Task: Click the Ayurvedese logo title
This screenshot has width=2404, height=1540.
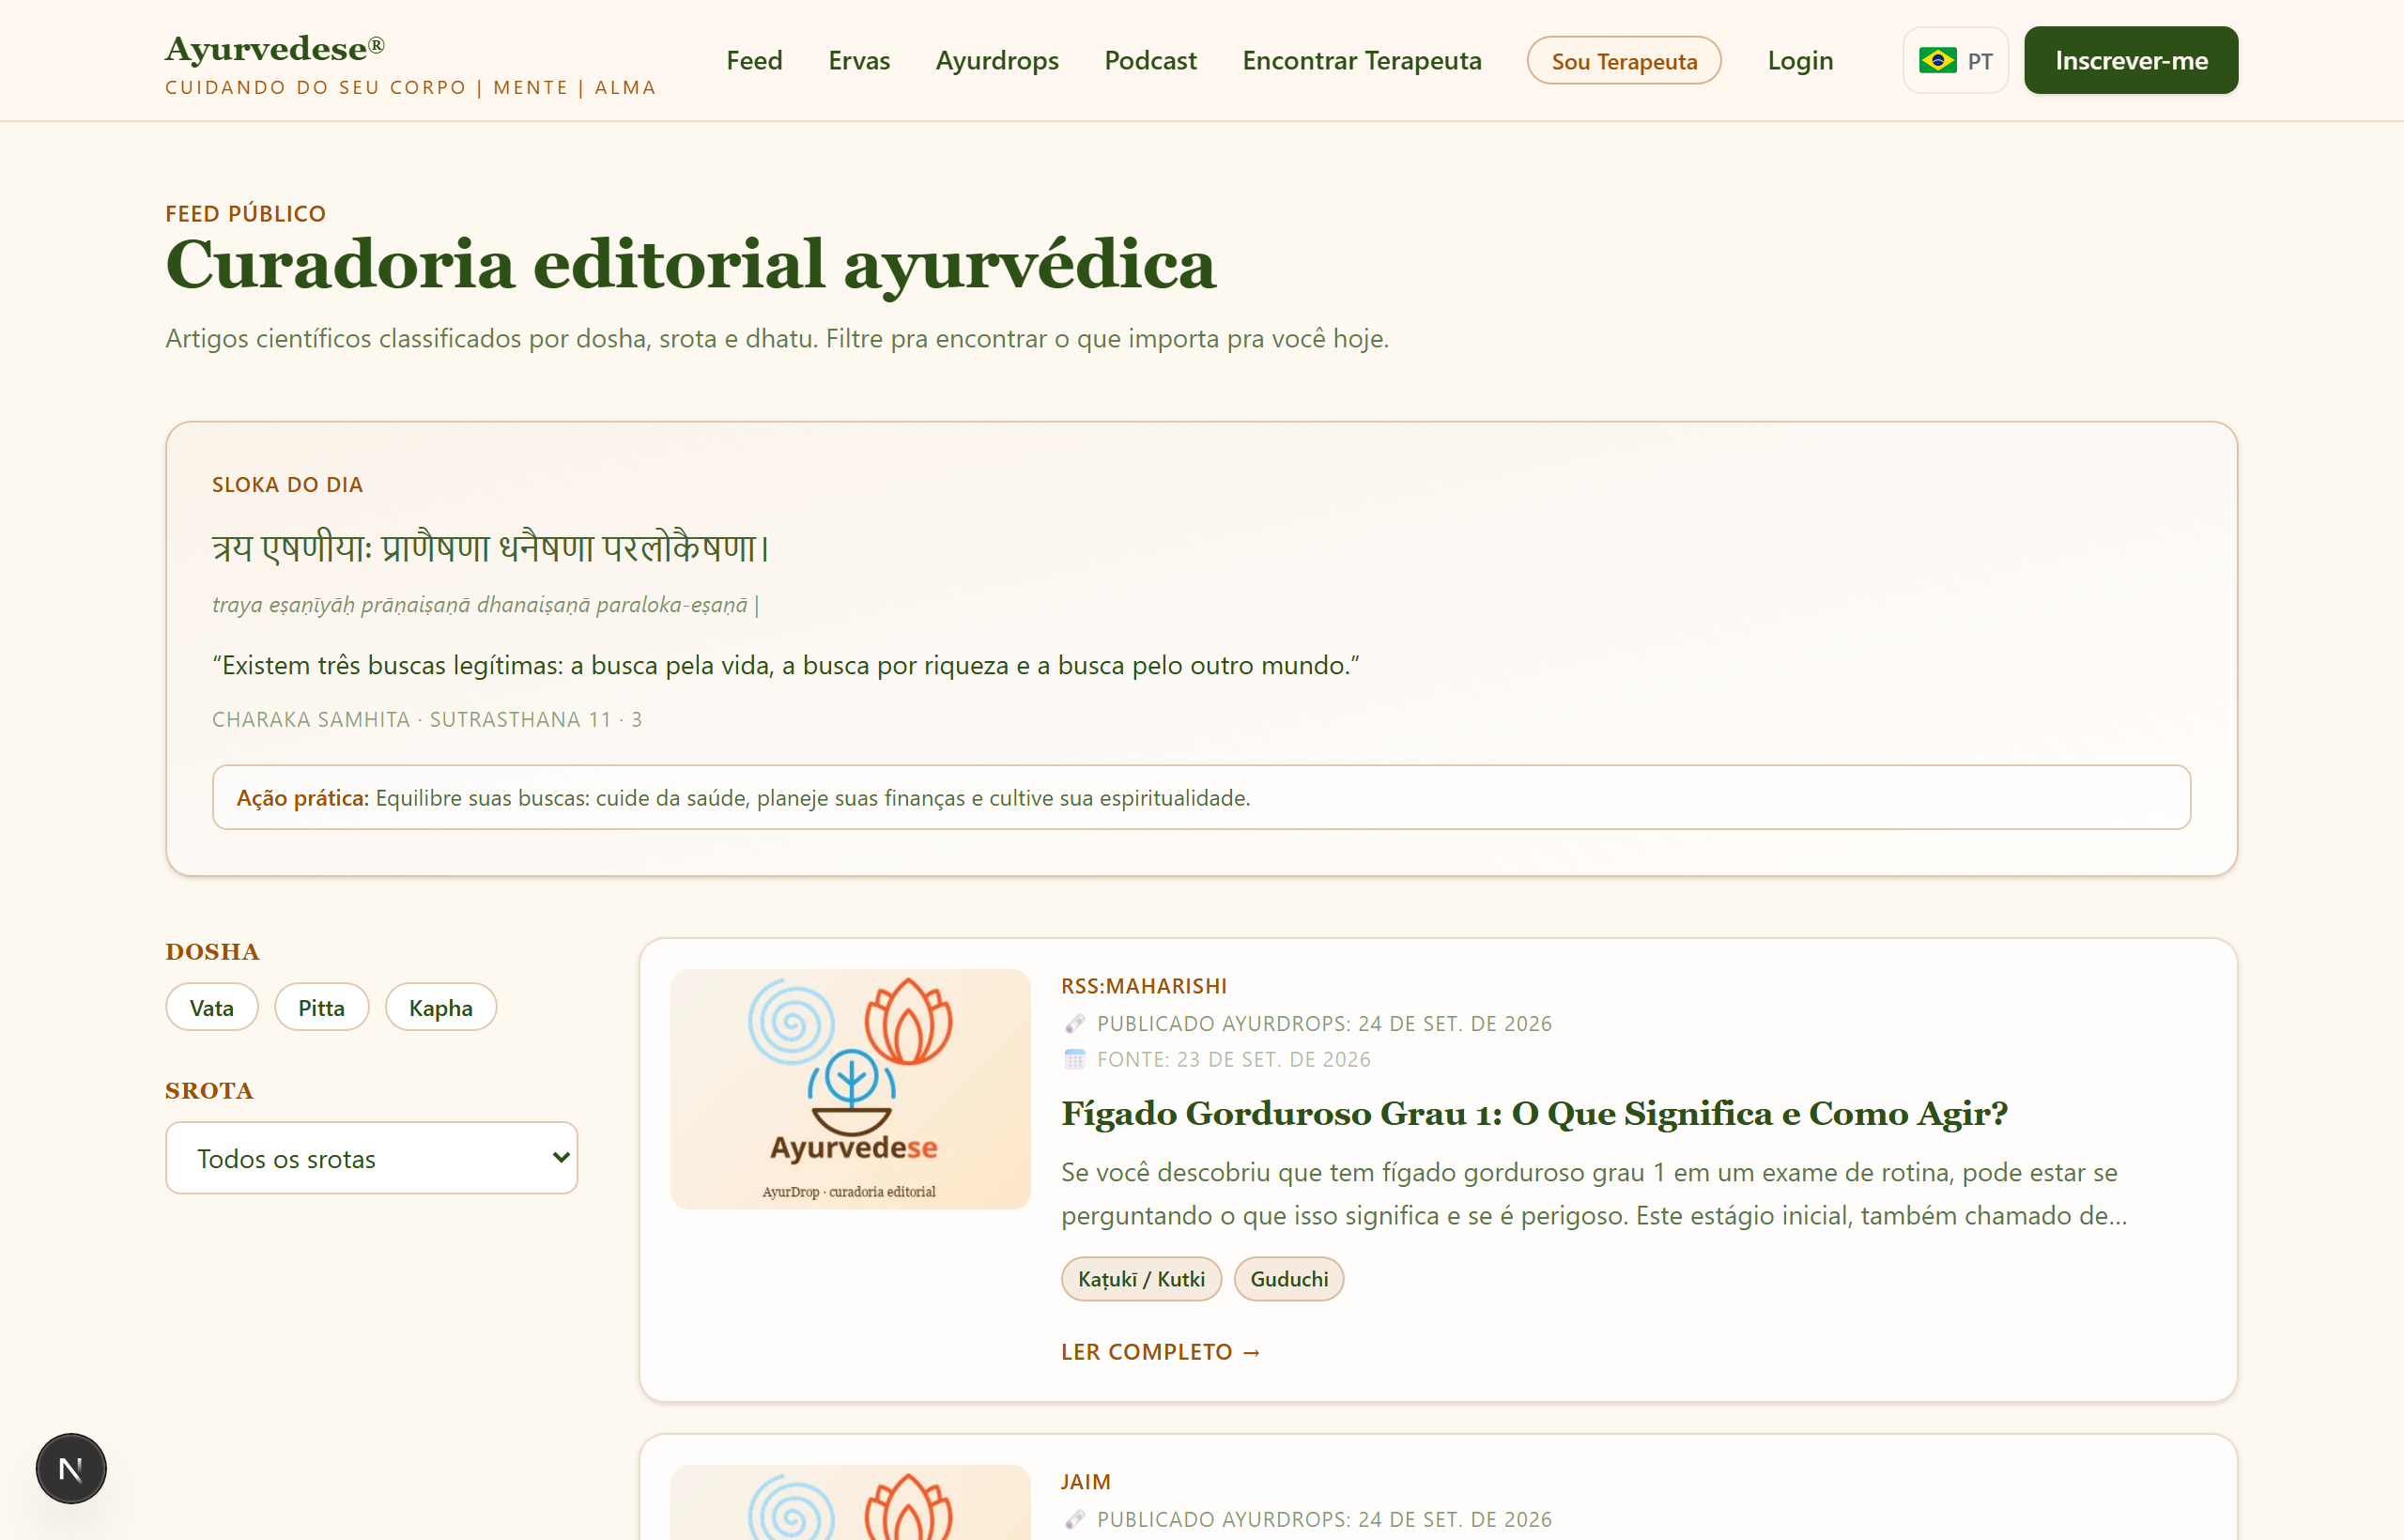Action: pos(275,48)
